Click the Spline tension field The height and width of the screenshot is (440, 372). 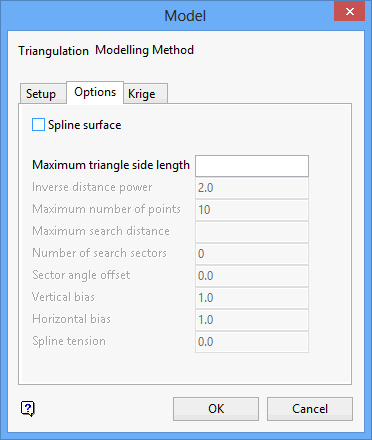tap(252, 342)
